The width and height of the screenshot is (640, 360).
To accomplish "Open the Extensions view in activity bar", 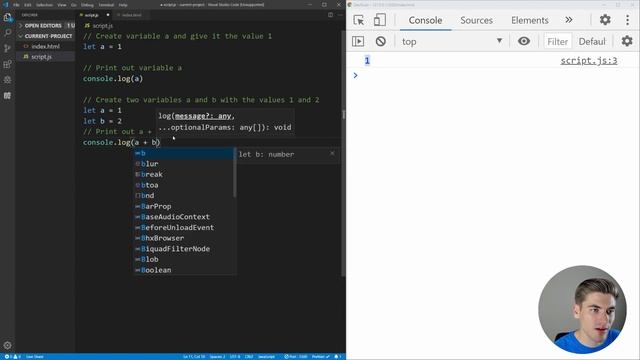I will tap(7, 64).
